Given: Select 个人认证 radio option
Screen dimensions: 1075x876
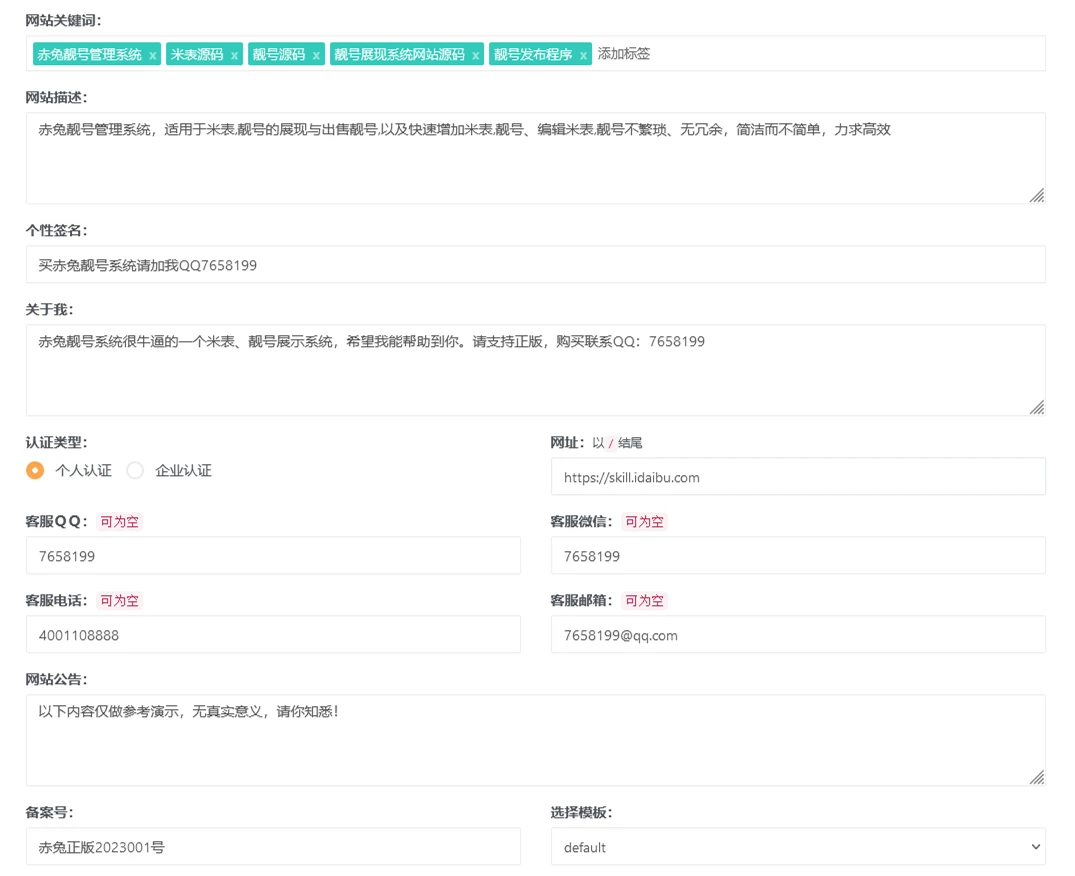Looking at the screenshot, I should point(35,470).
